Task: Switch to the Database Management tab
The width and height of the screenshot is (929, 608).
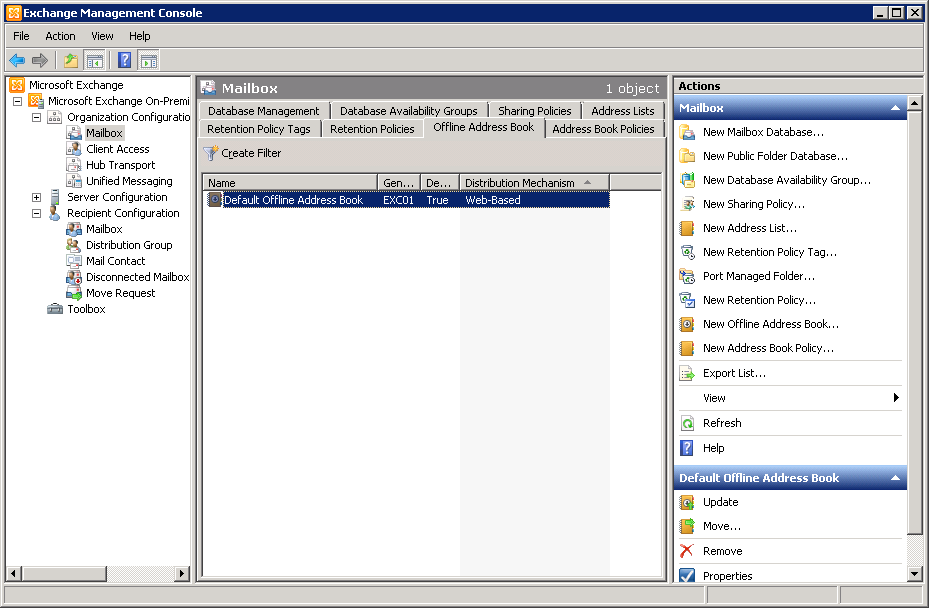Action: pyautogui.click(x=264, y=111)
